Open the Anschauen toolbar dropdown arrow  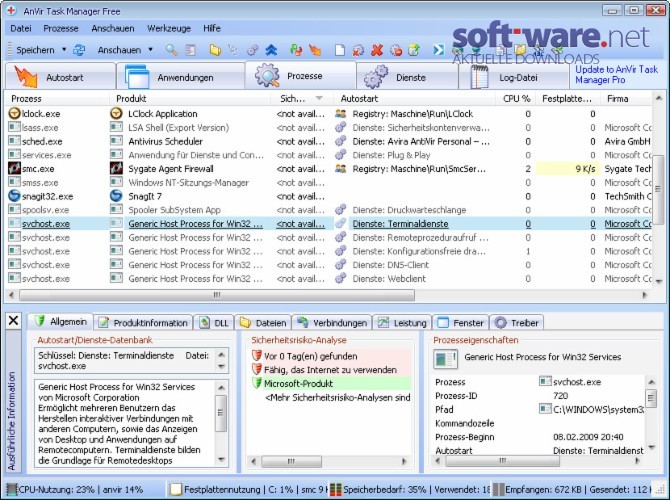[x=150, y=50]
